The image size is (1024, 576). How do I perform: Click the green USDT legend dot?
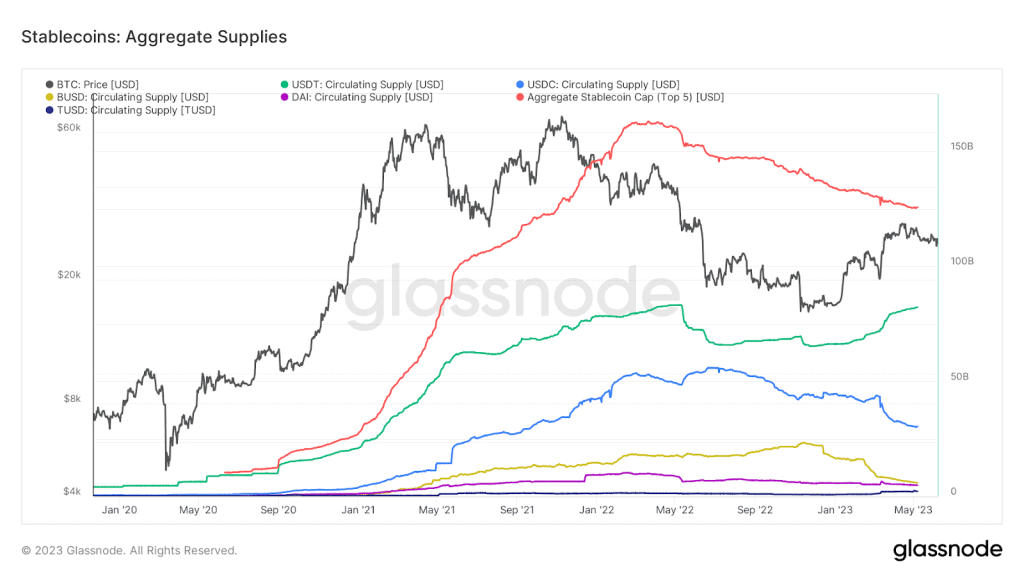285,84
